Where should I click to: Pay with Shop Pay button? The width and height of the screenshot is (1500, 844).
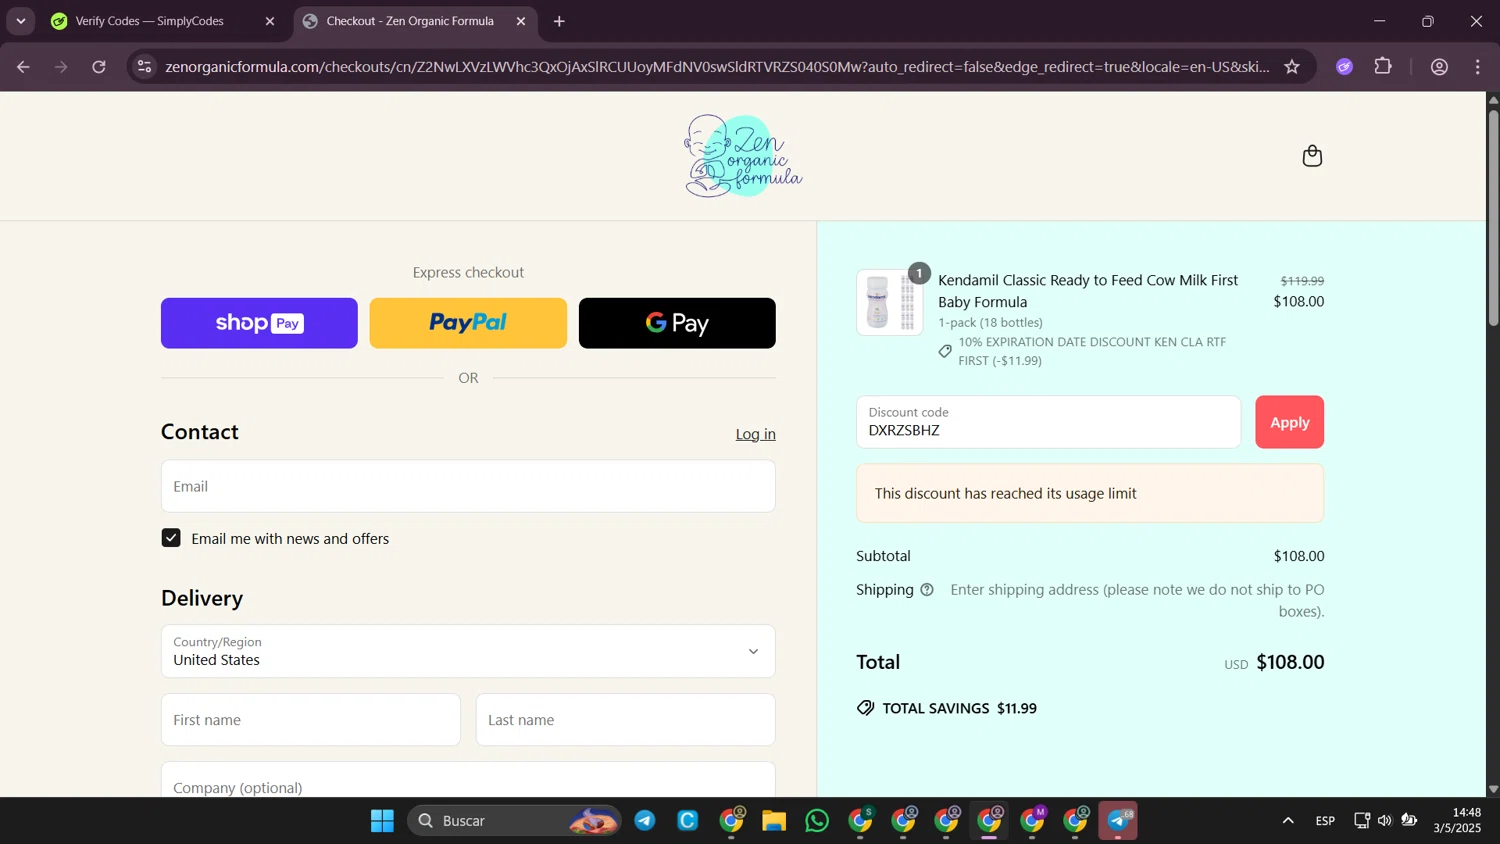point(259,323)
